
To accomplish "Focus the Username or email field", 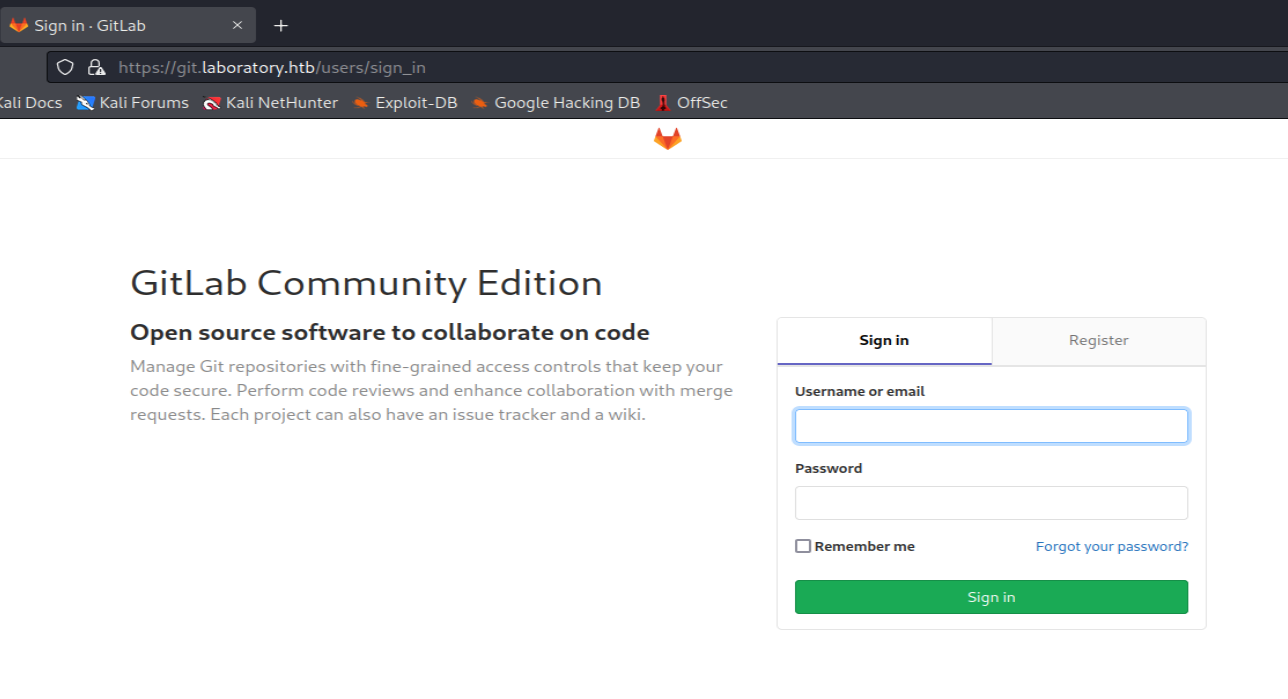I will pyautogui.click(x=991, y=426).
